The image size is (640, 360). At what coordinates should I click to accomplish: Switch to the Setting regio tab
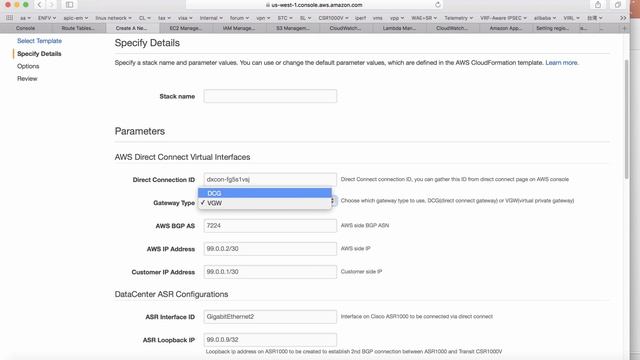[552, 28]
